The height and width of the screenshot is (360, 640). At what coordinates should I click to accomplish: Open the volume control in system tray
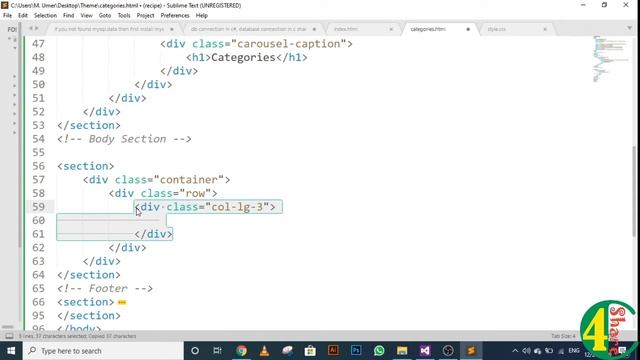(x=526, y=351)
